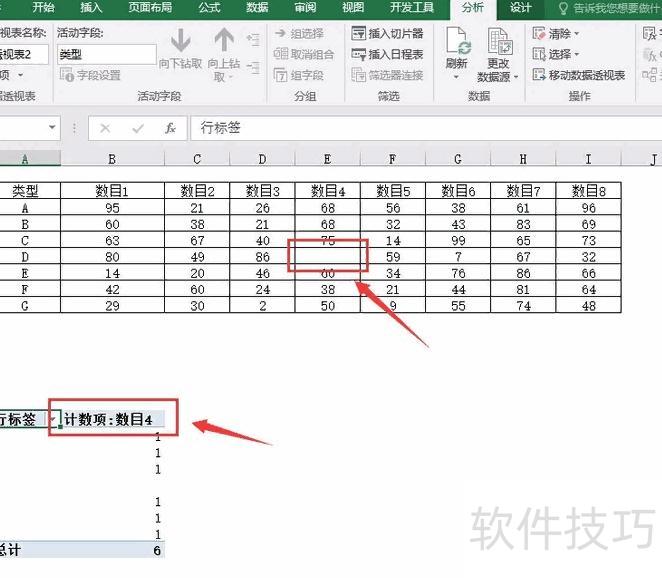Open the Clear (清除) dropdown
This screenshot has height=578, width=662.
click(x=556, y=33)
